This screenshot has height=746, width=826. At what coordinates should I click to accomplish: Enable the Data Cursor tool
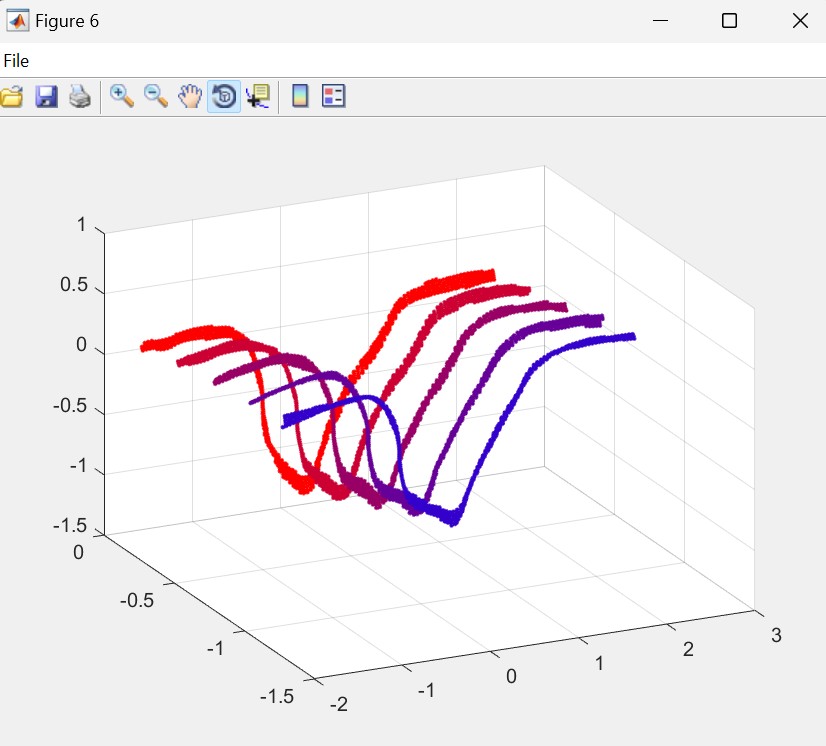click(258, 96)
